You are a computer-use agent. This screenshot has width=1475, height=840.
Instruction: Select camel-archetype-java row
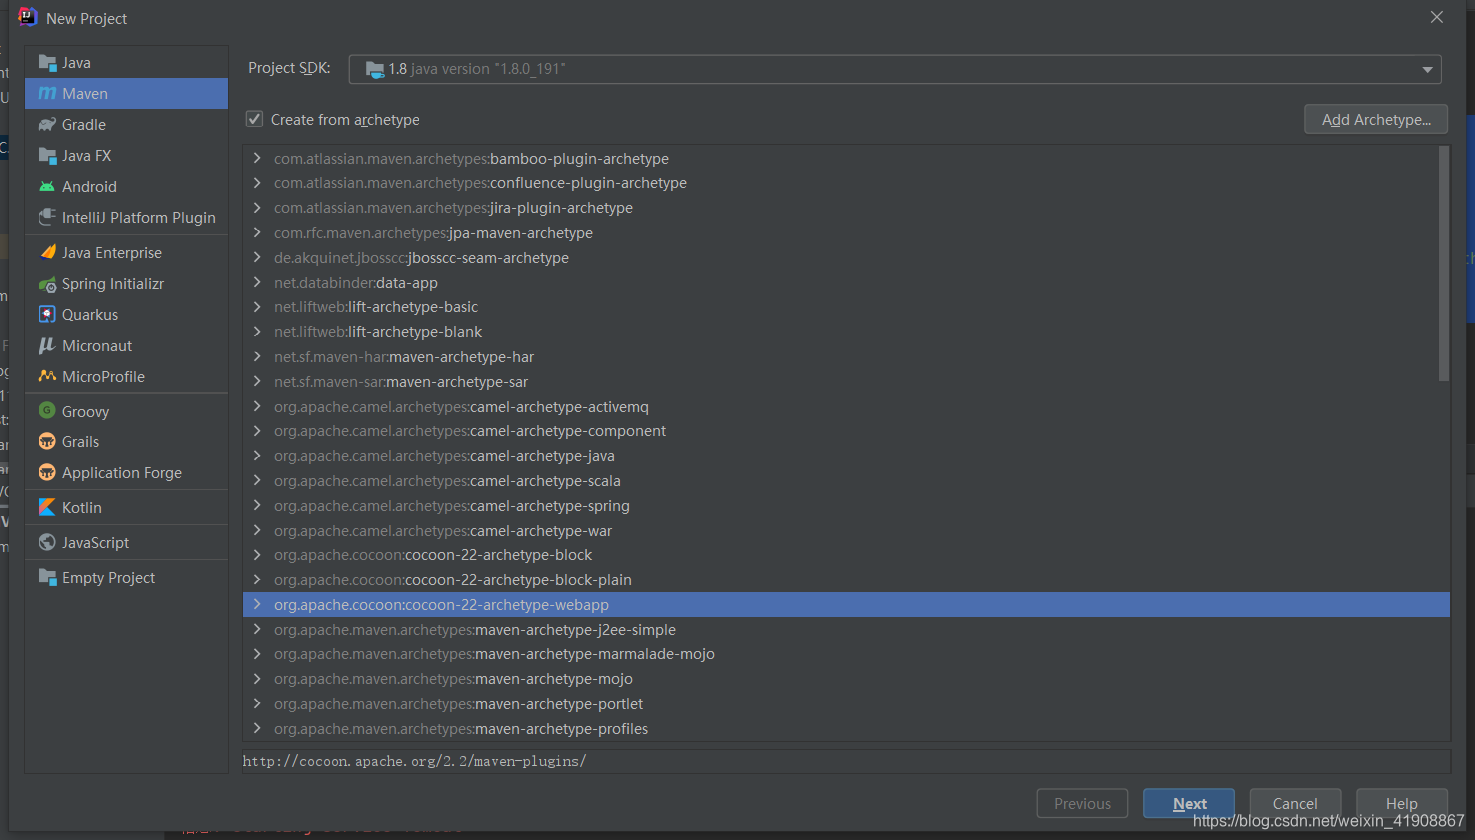click(x=846, y=456)
